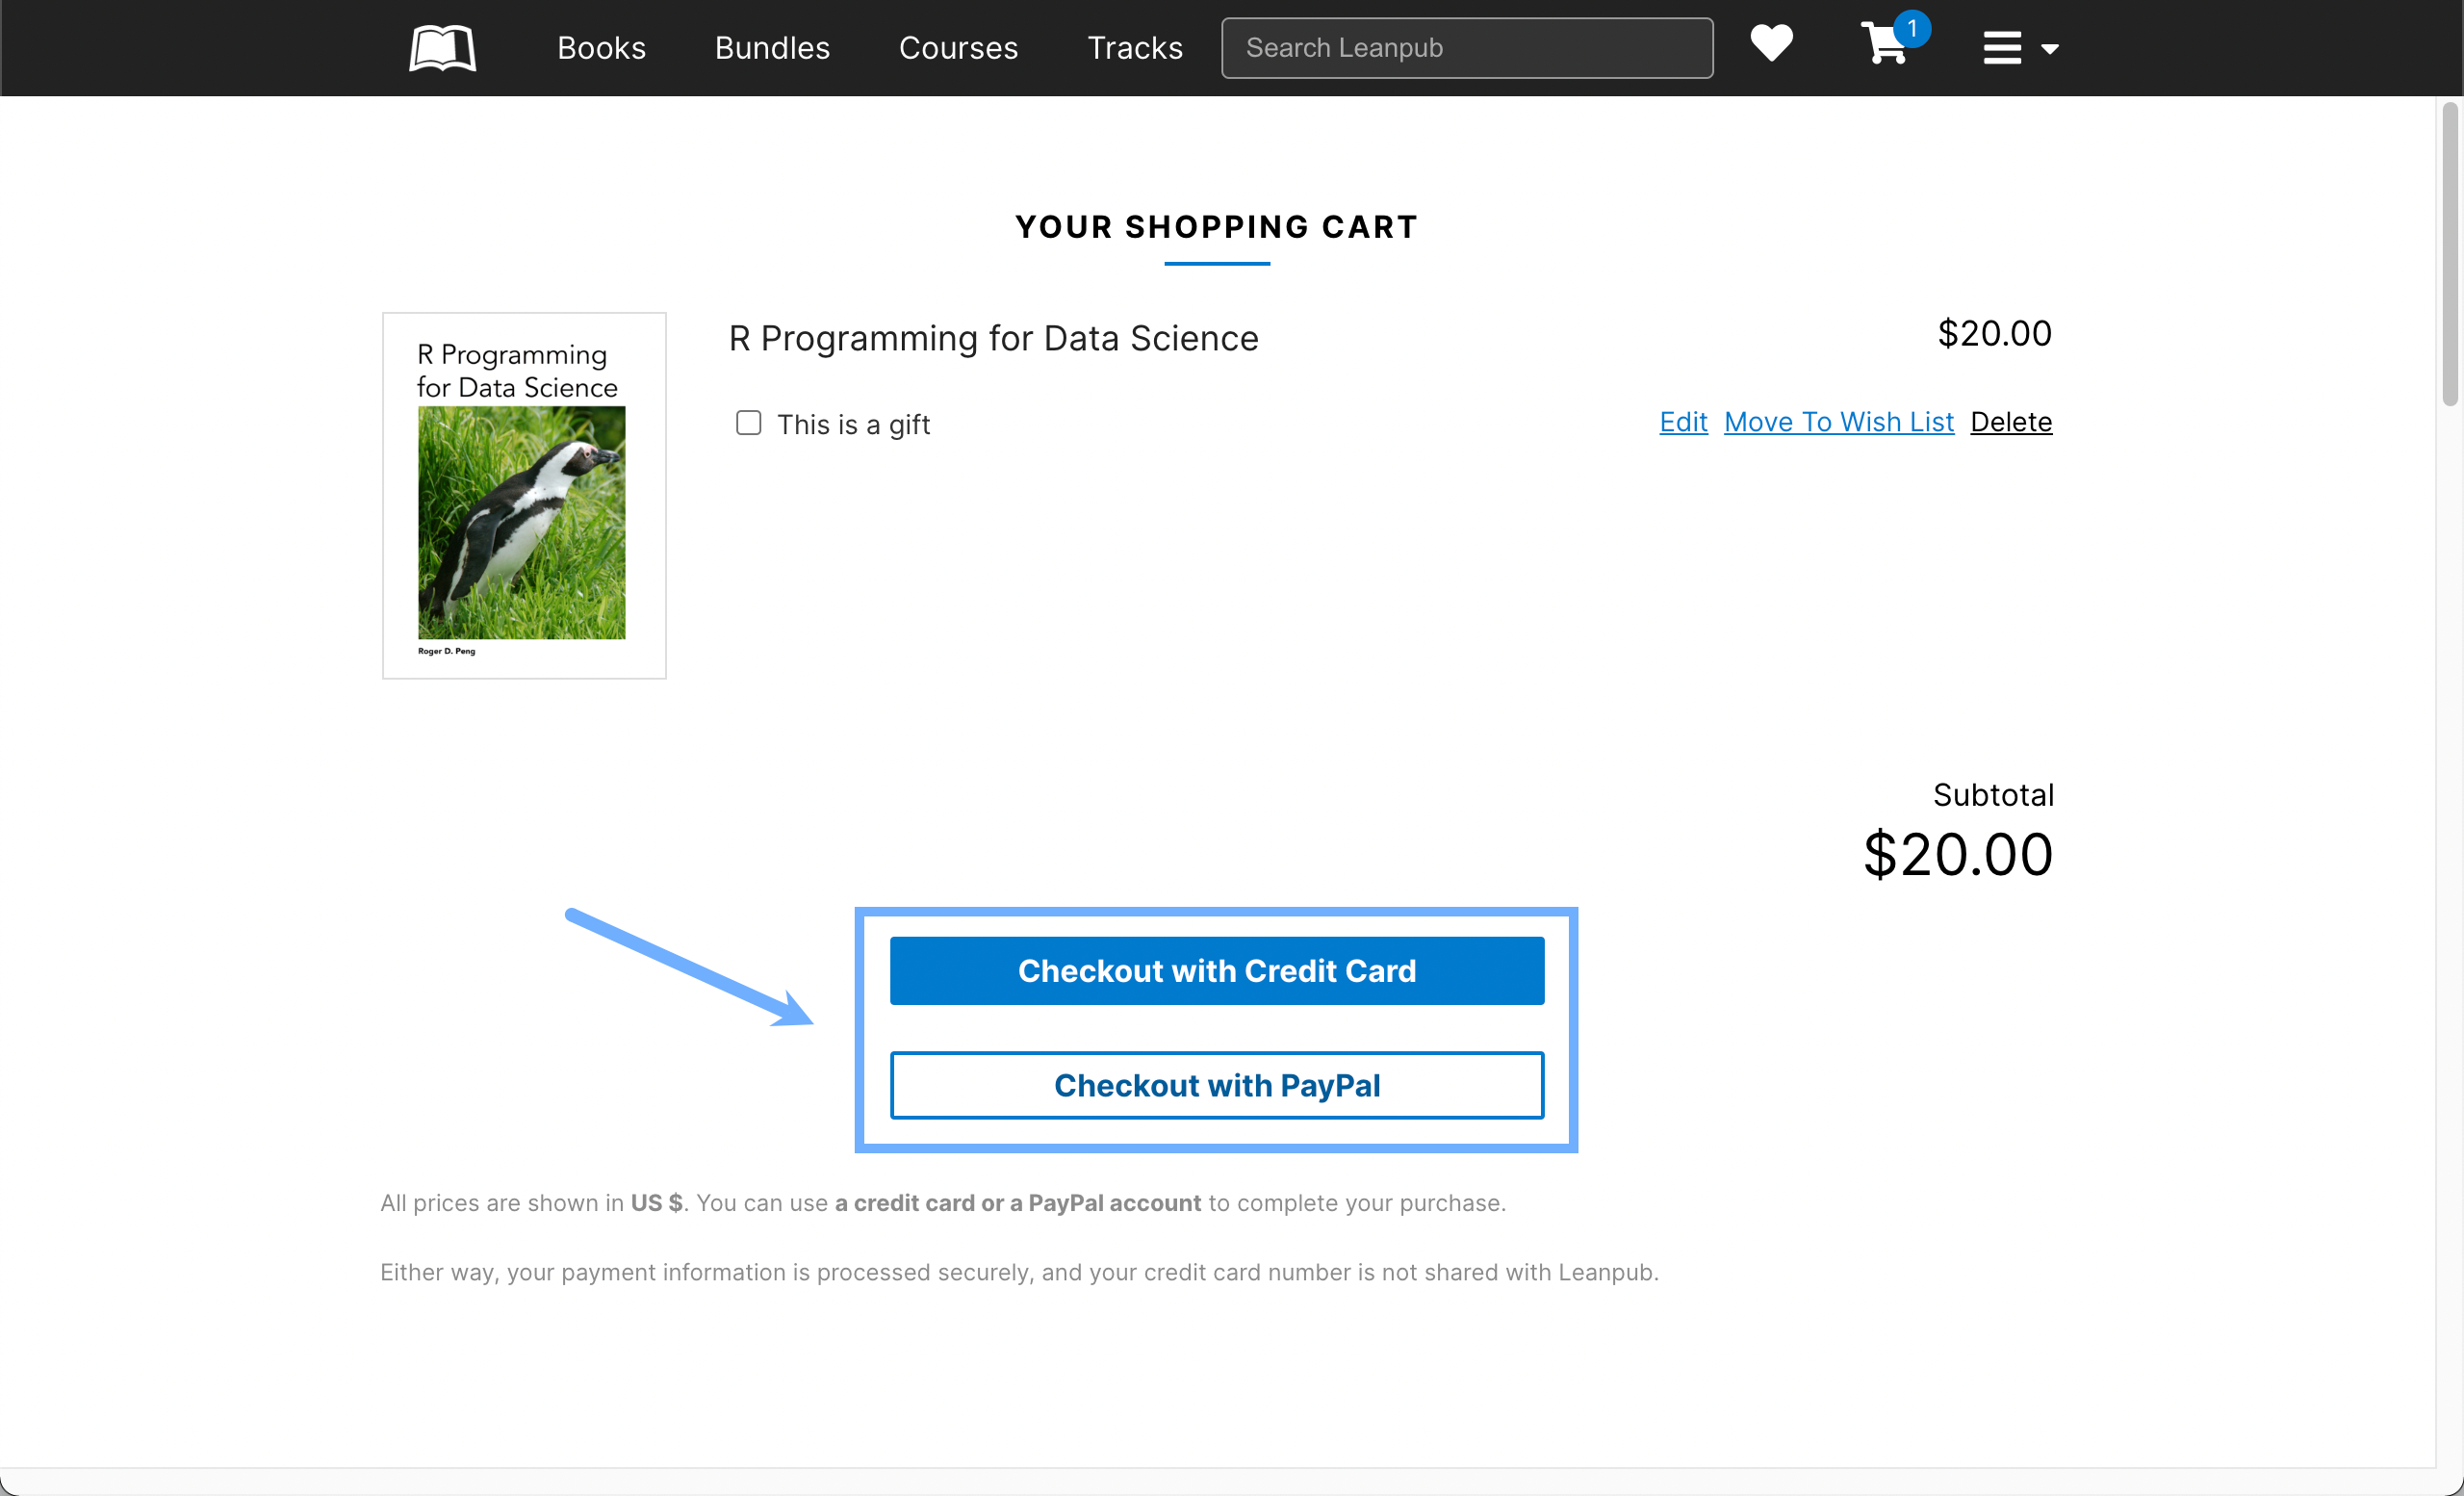Open the R Programming book cover thumbnail
Viewport: 2464px width, 1496px height.
tap(524, 496)
